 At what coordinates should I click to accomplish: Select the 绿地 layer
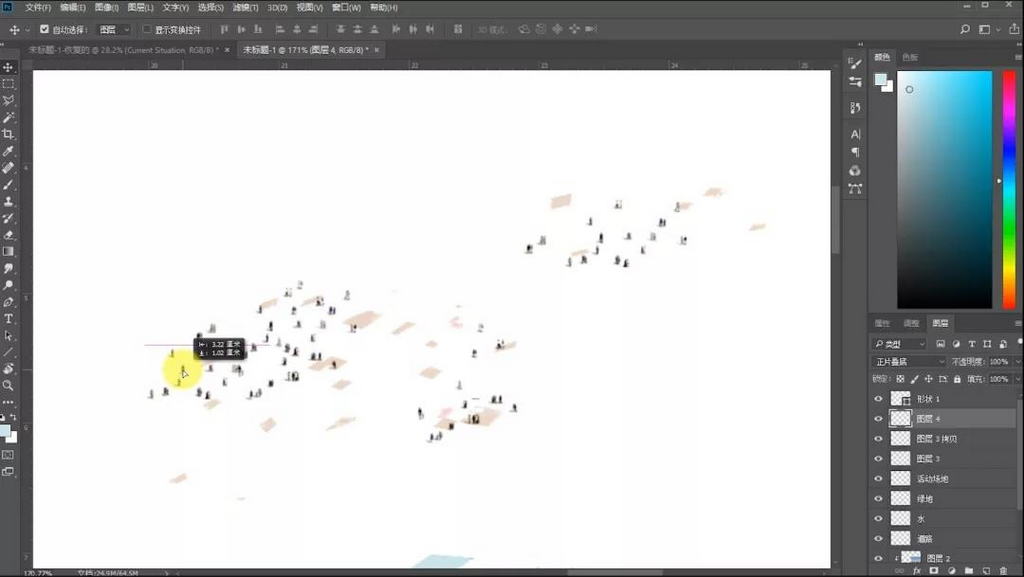926,498
